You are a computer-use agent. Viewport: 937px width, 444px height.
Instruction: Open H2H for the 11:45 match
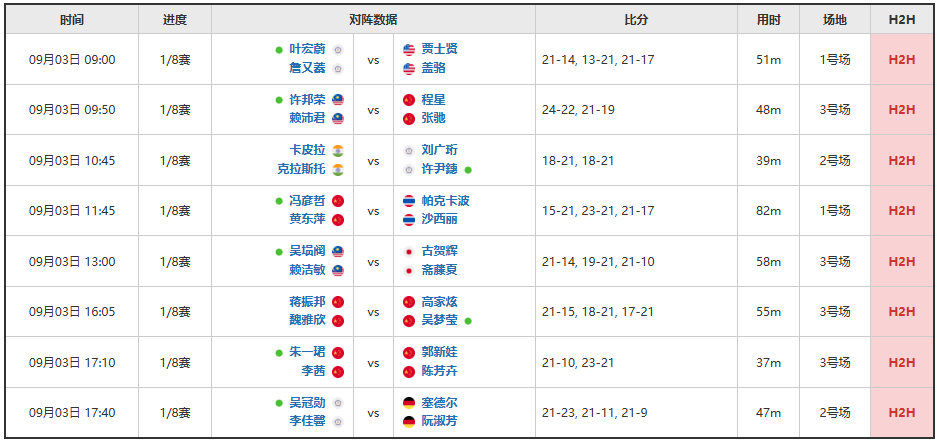[x=902, y=211]
